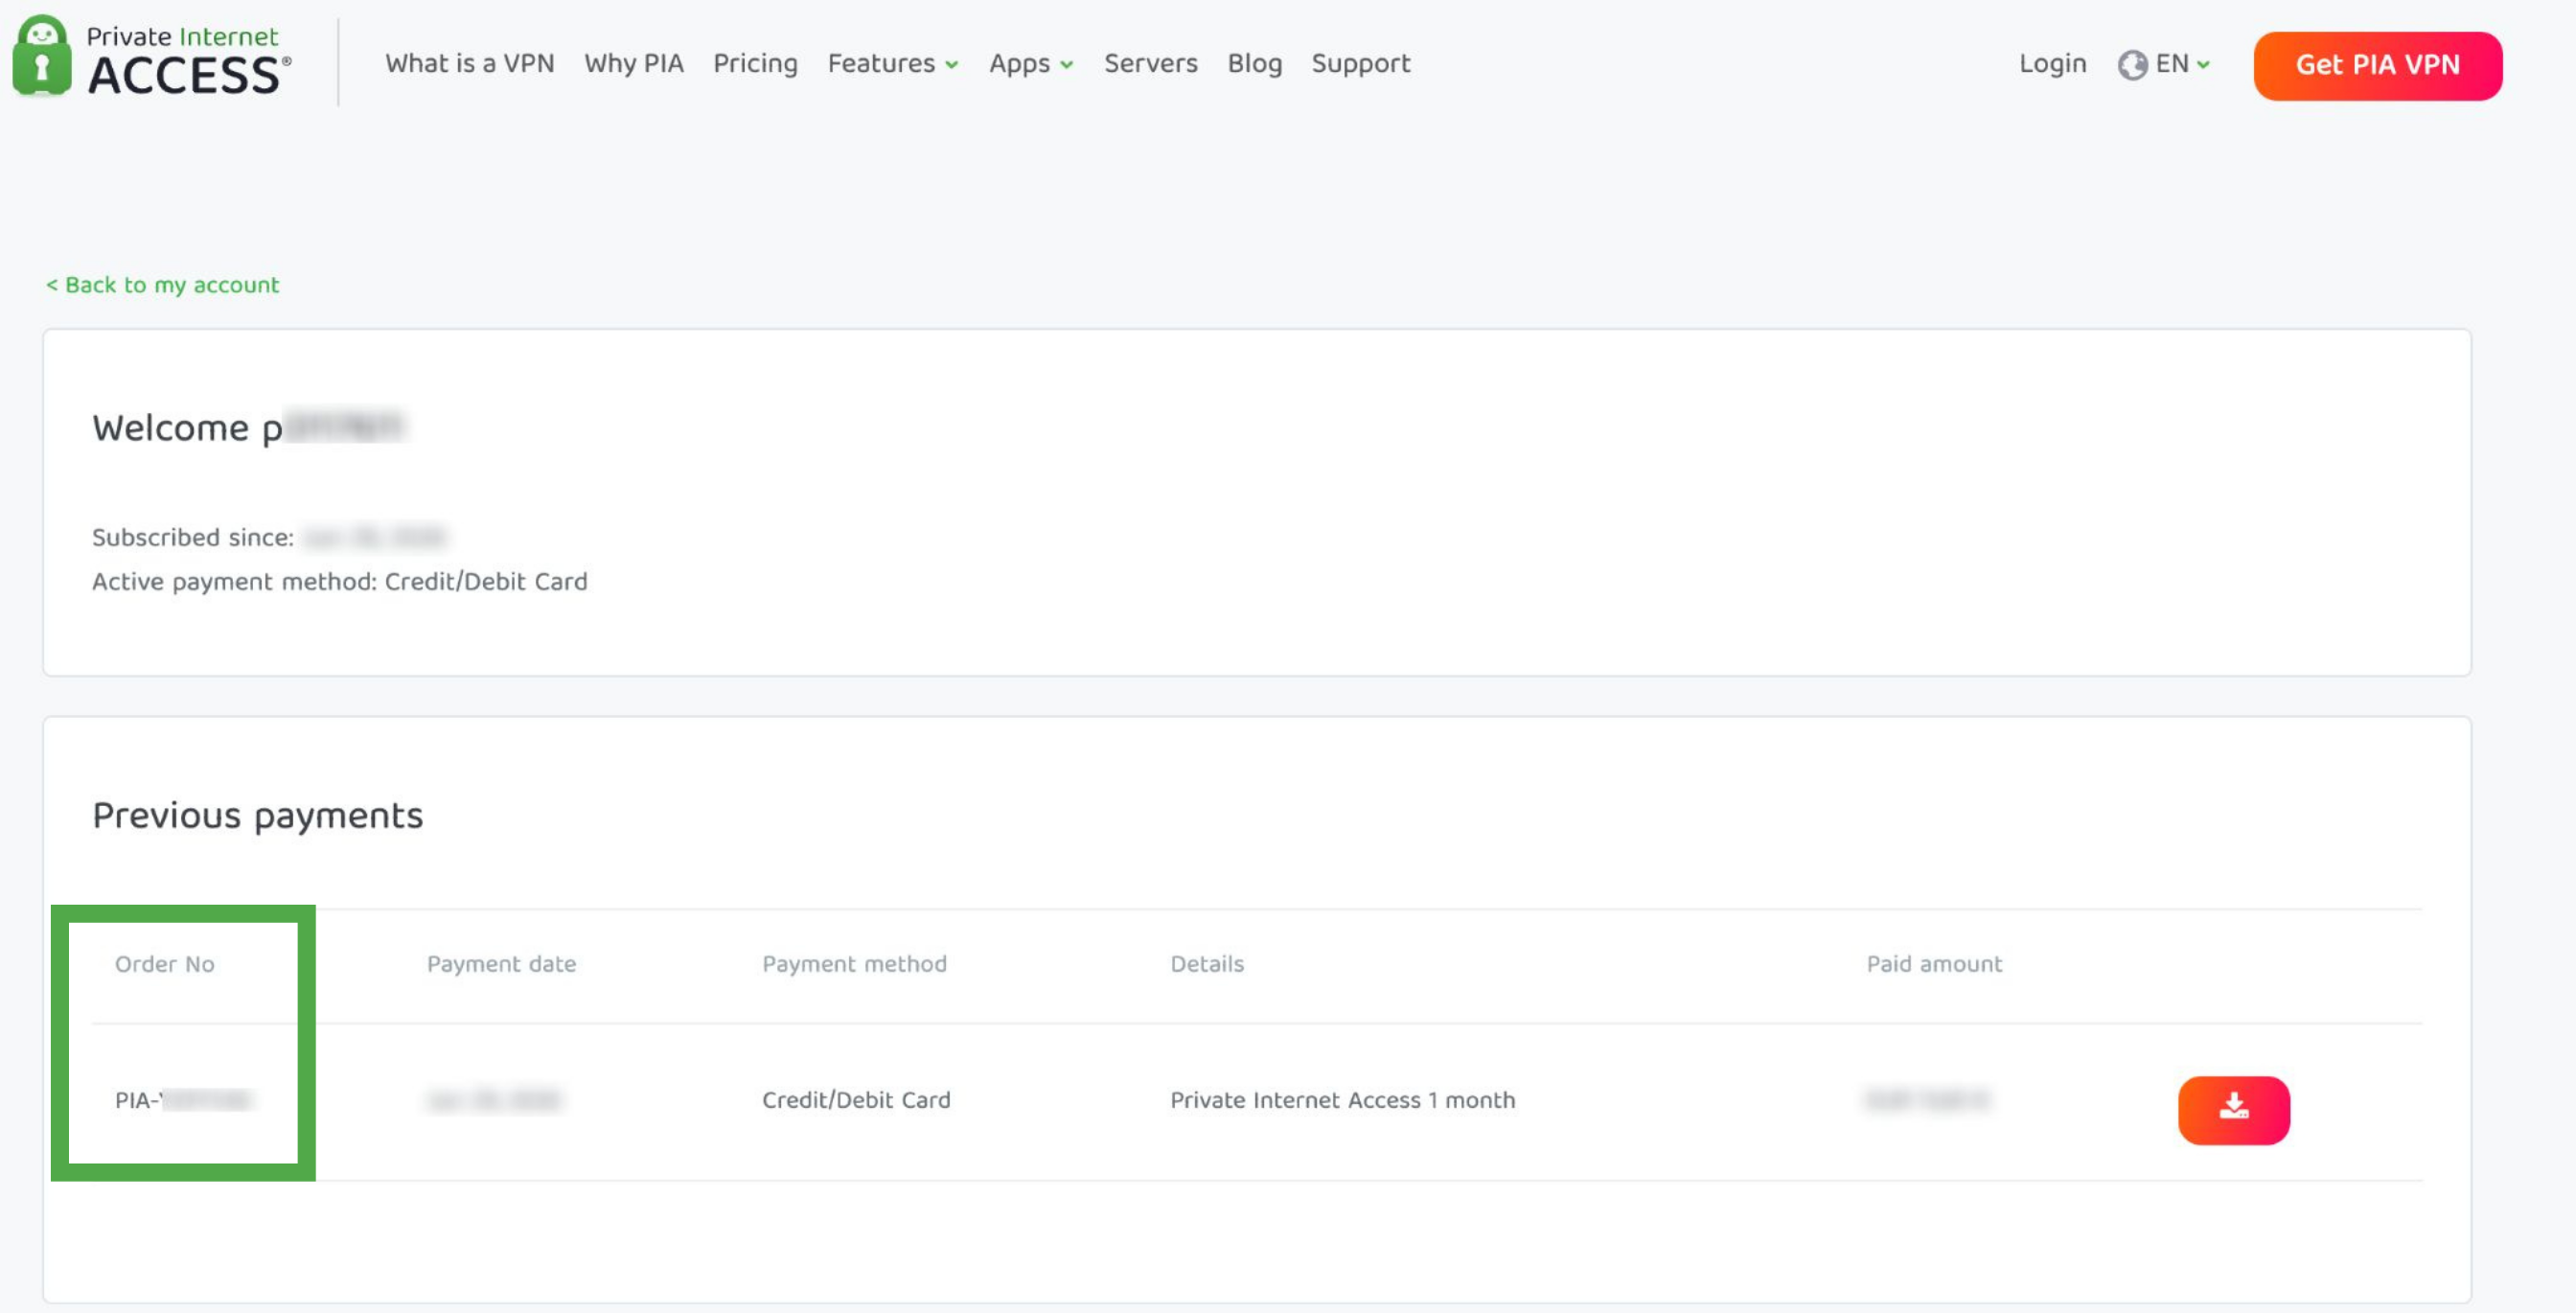Click the globe language icon
2576x1313 pixels.
pos(2132,65)
